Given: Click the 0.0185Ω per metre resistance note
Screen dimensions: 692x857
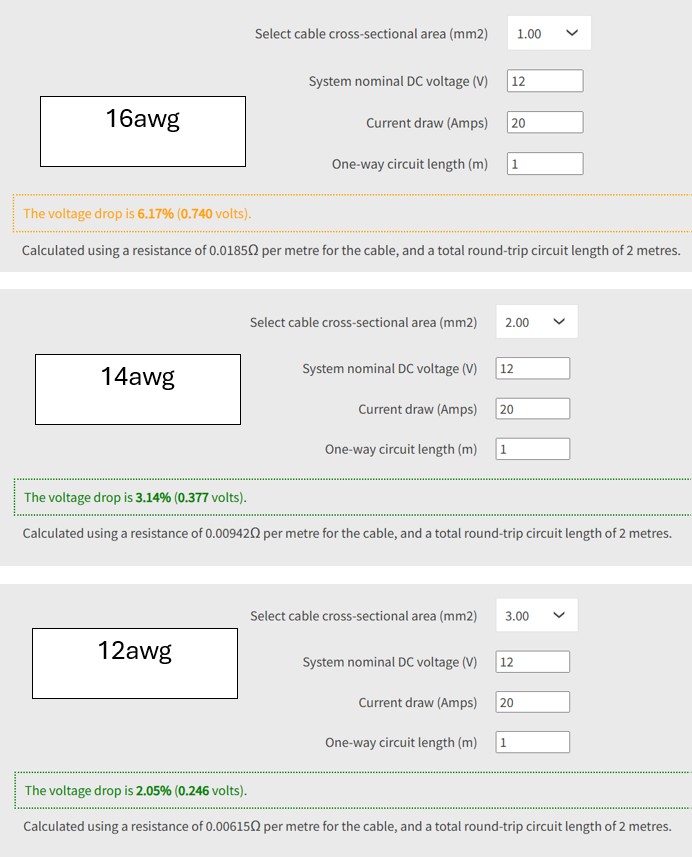Looking at the screenshot, I should (x=350, y=250).
